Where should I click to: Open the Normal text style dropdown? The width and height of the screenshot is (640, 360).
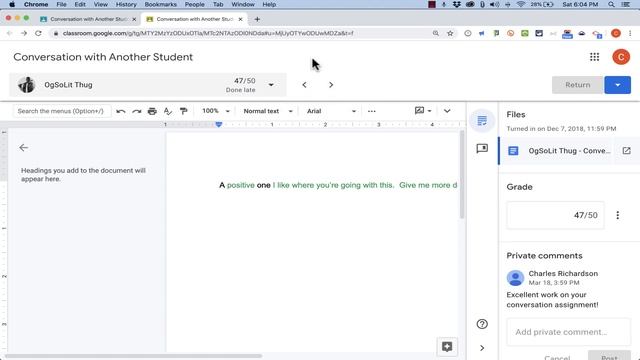pyautogui.click(x=268, y=111)
